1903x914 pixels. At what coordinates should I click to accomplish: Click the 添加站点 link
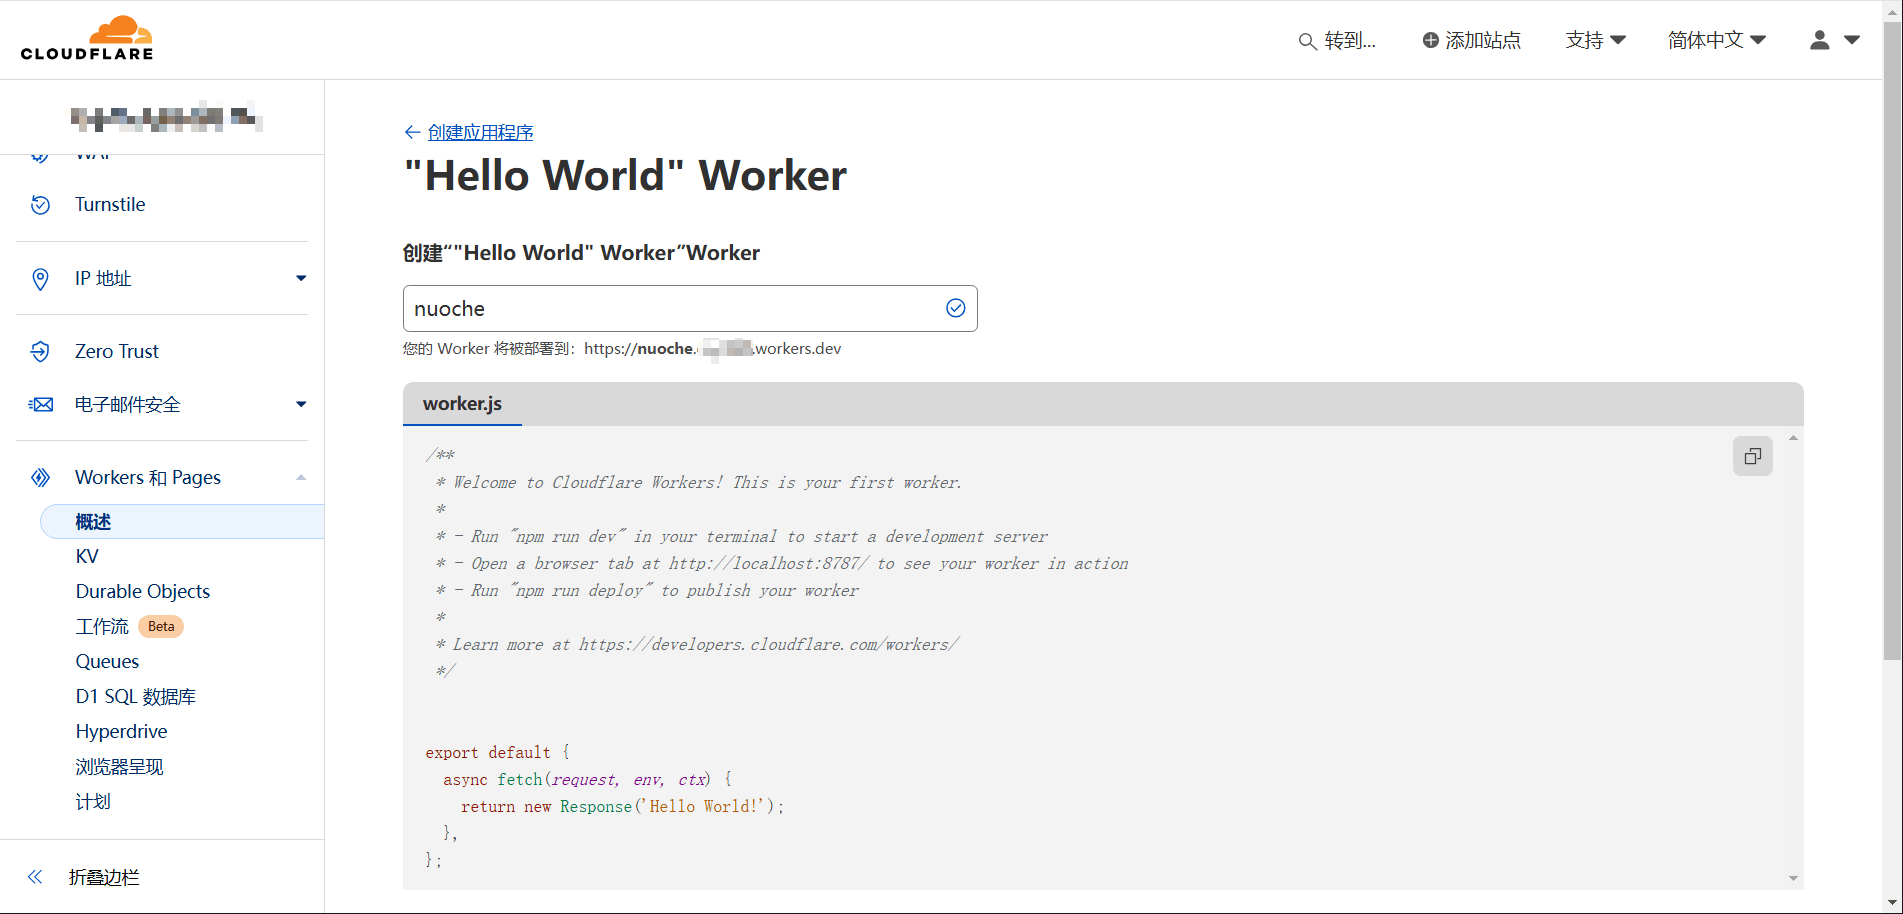pyautogui.click(x=1483, y=40)
